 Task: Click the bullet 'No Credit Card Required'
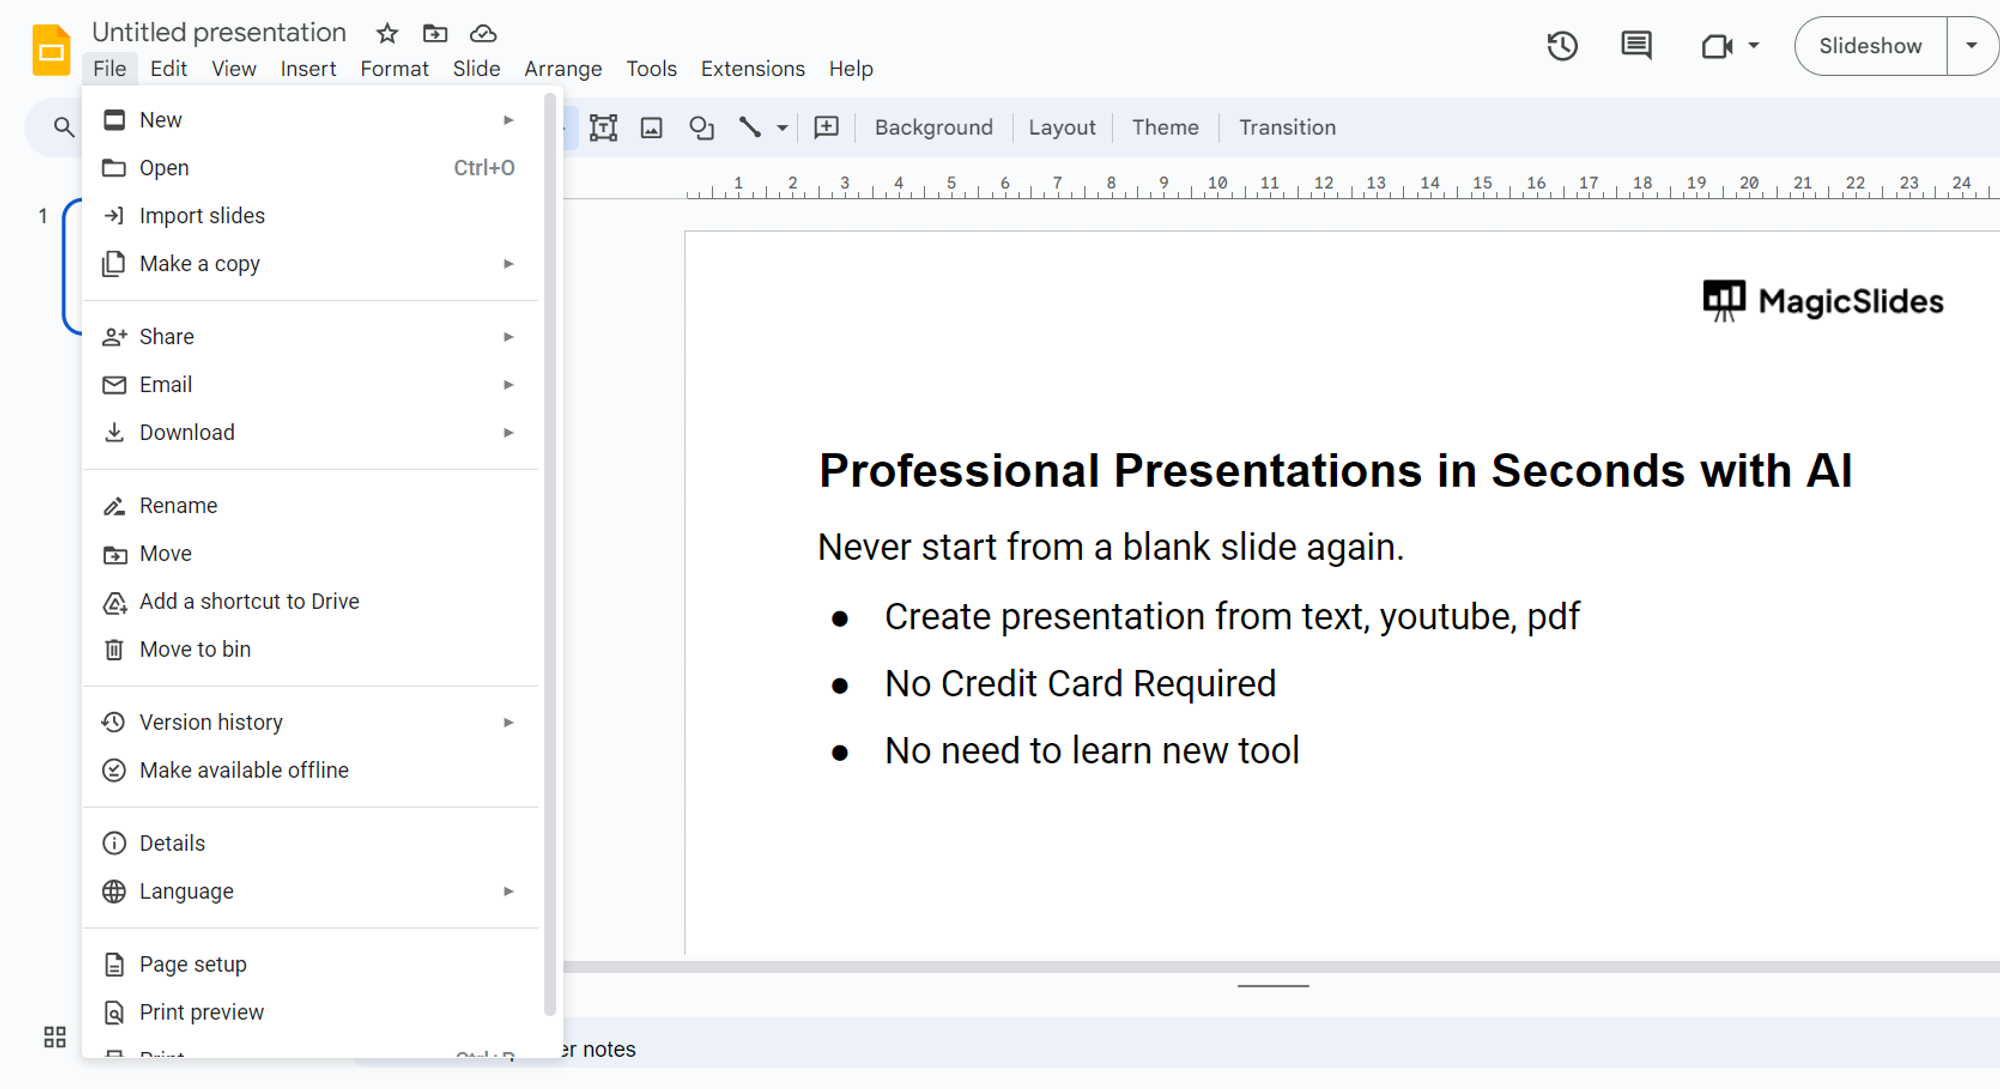(1080, 684)
